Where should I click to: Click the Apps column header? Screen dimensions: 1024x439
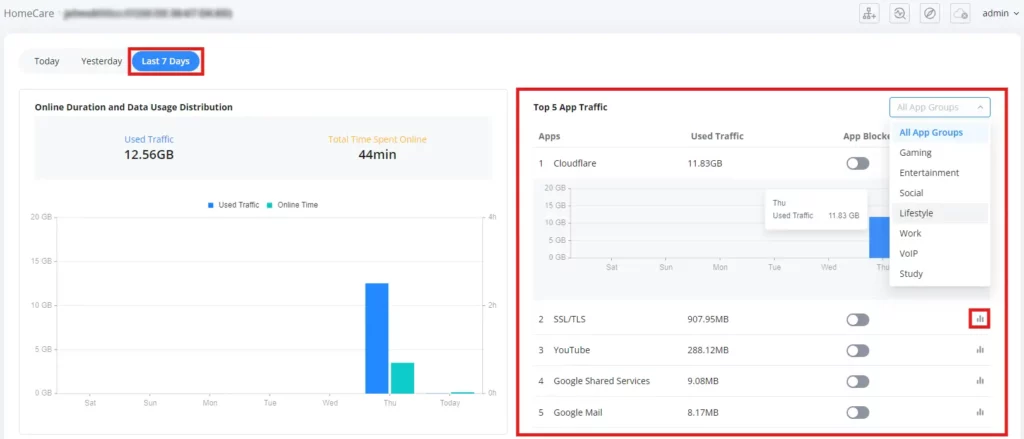(x=549, y=137)
